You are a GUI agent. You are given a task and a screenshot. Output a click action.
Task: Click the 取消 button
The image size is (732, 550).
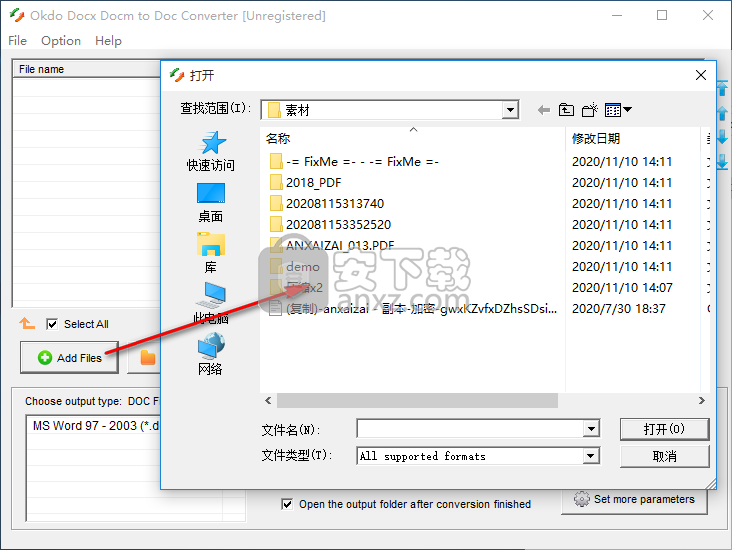point(664,456)
